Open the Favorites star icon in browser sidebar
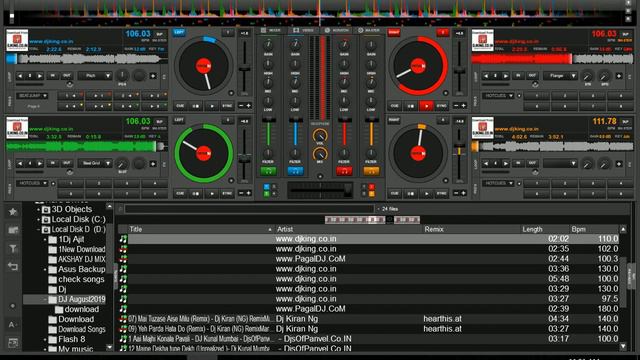This screenshot has height=360, width=640. [13, 211]
